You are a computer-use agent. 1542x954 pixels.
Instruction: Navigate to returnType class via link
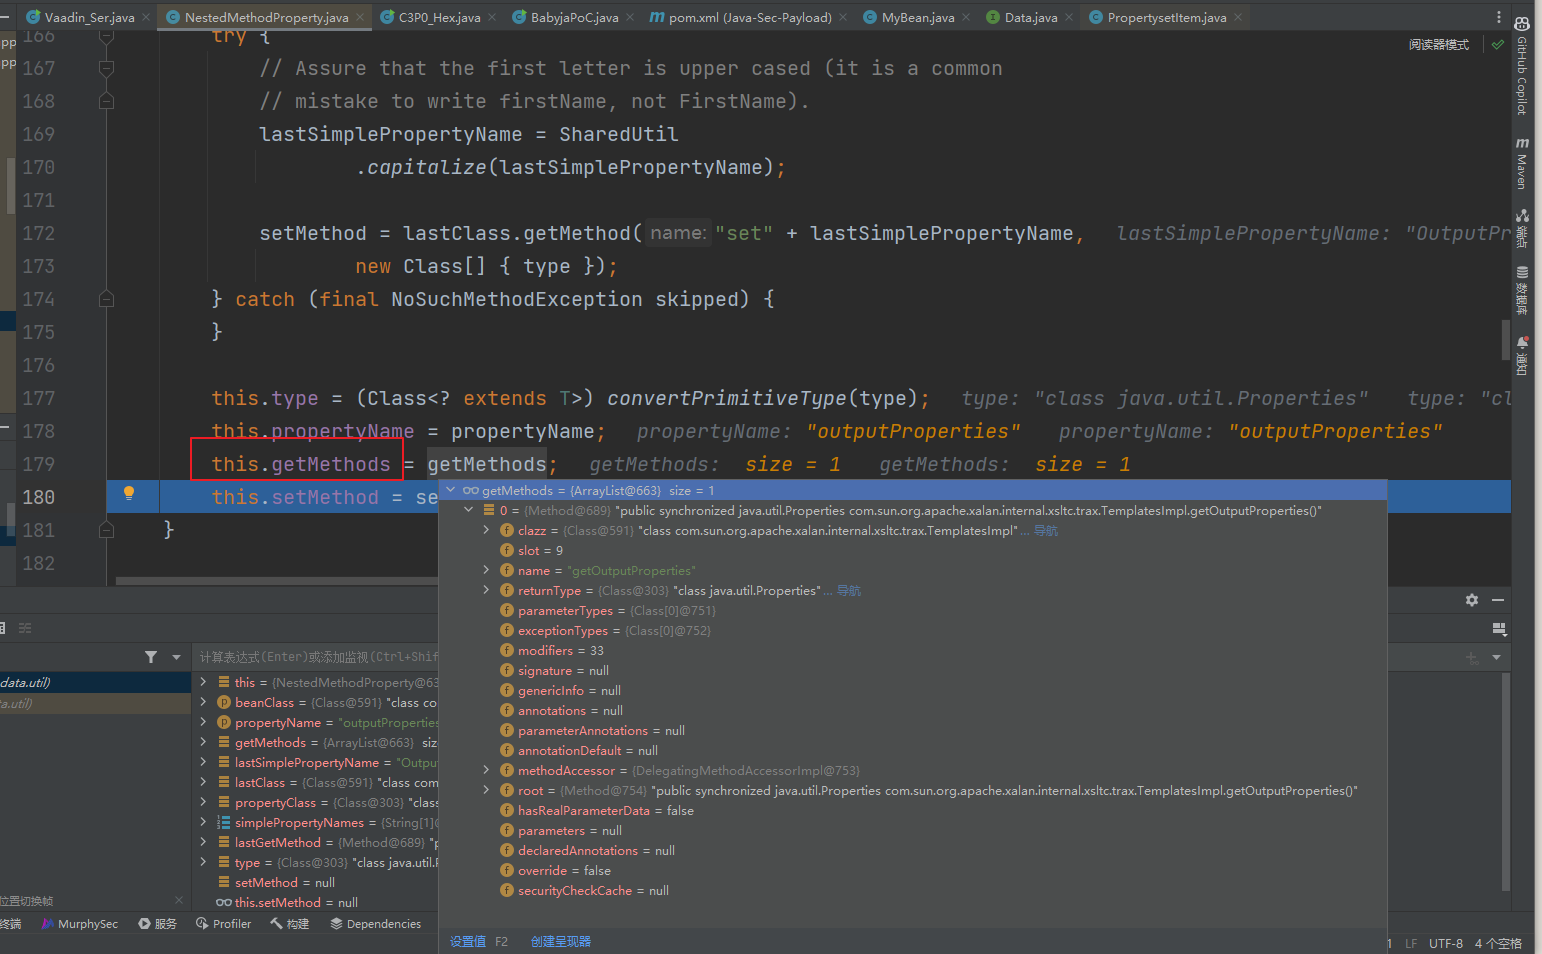click(x=849, y=590)
